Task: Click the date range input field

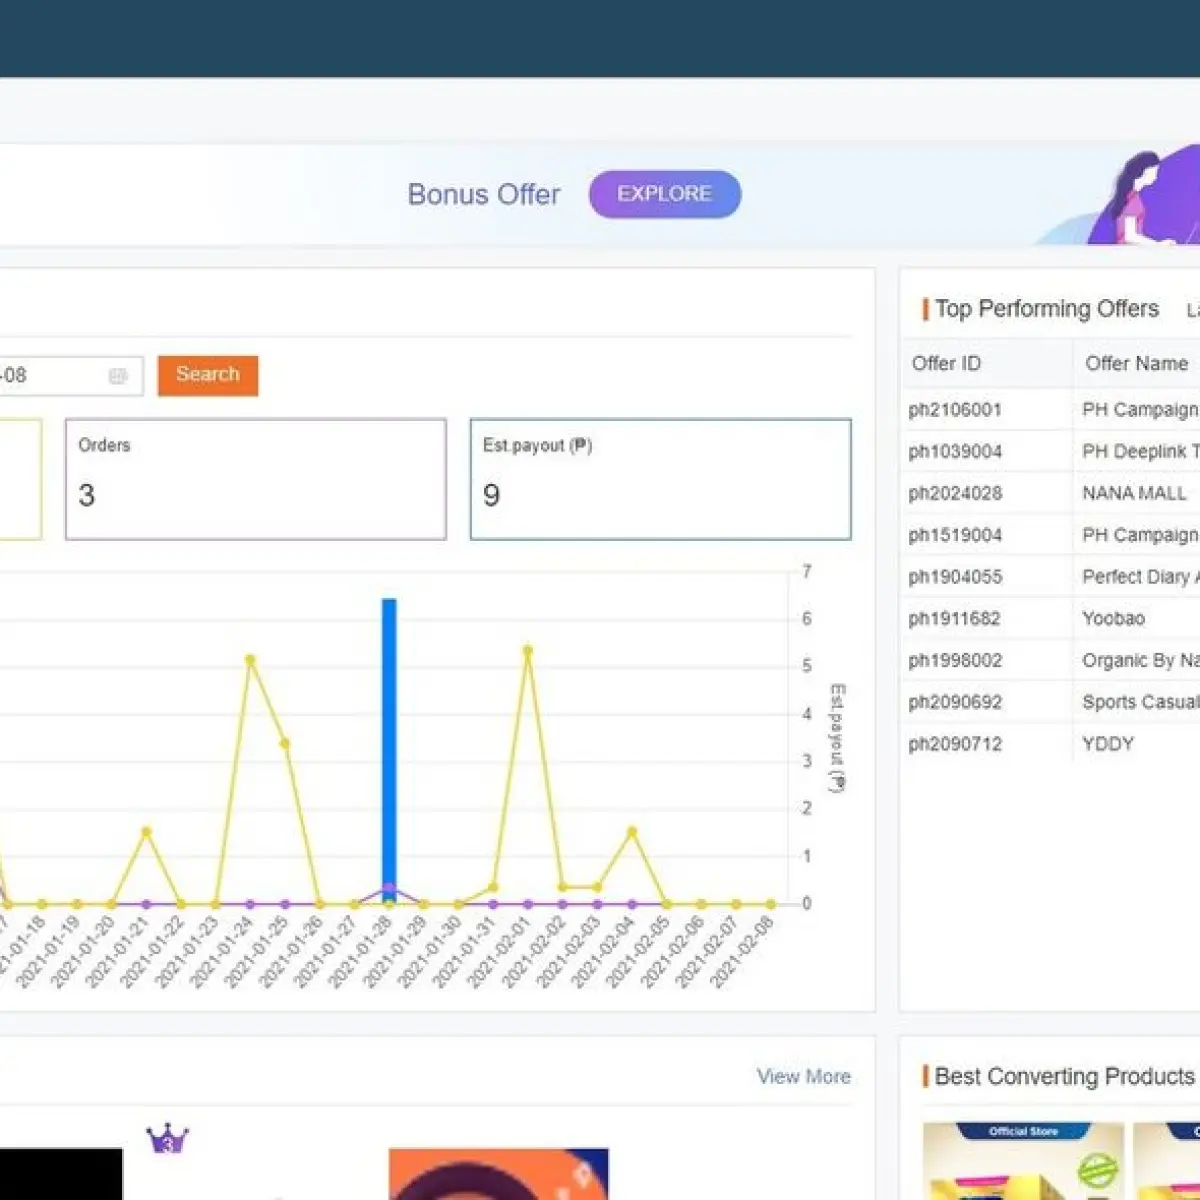Action: pyautogui.click(x=69, y=376)
